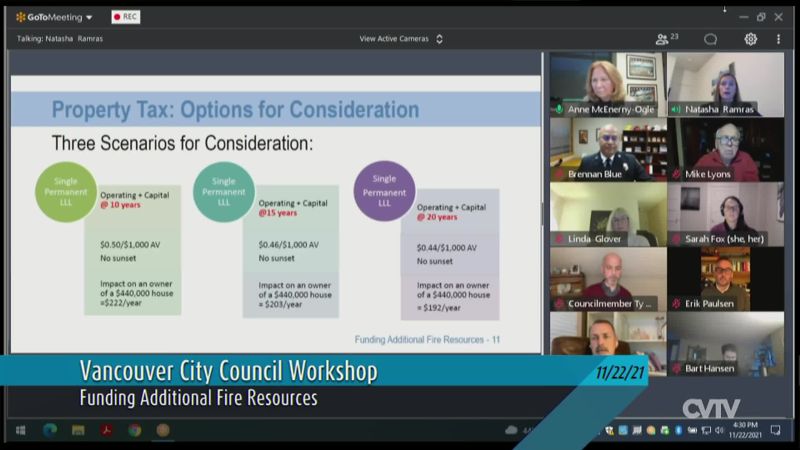Select Anne McEnerny-Ogle's video tile

point(607,80)
